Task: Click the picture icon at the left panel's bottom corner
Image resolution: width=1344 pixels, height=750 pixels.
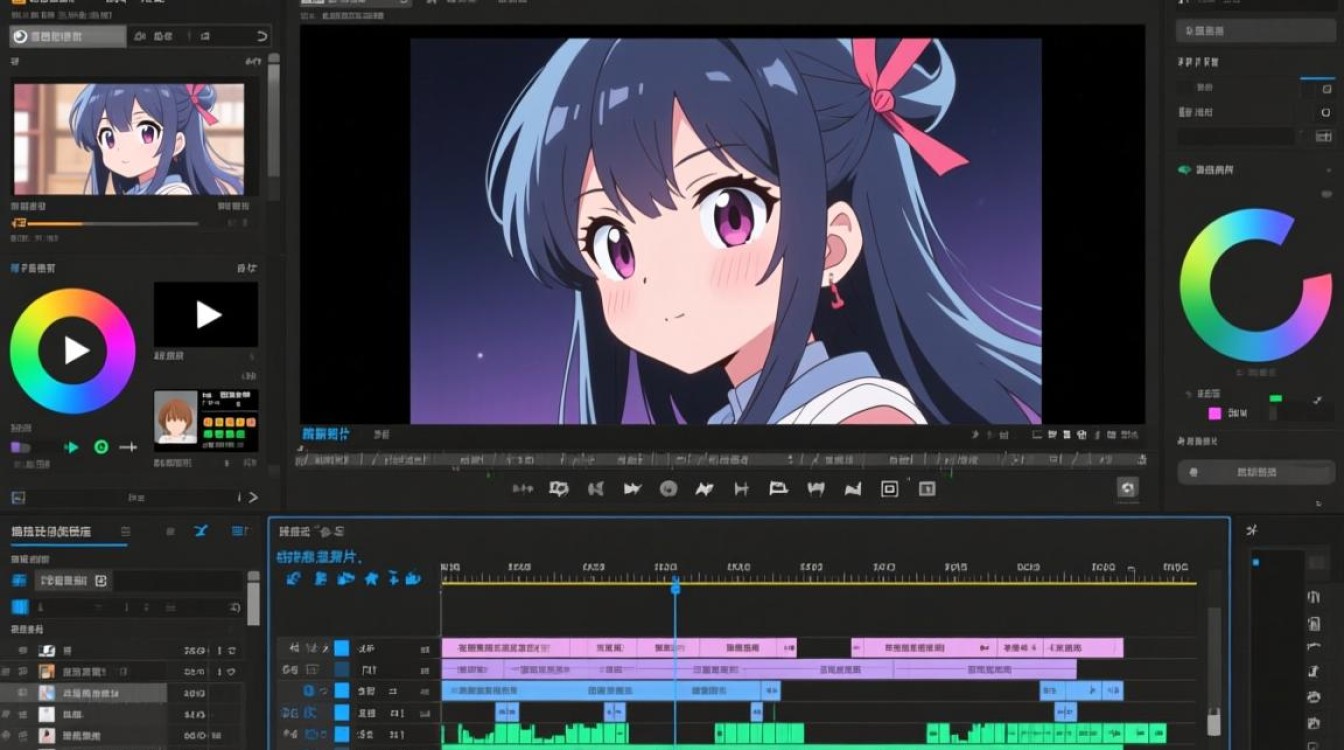Action: 18,497
